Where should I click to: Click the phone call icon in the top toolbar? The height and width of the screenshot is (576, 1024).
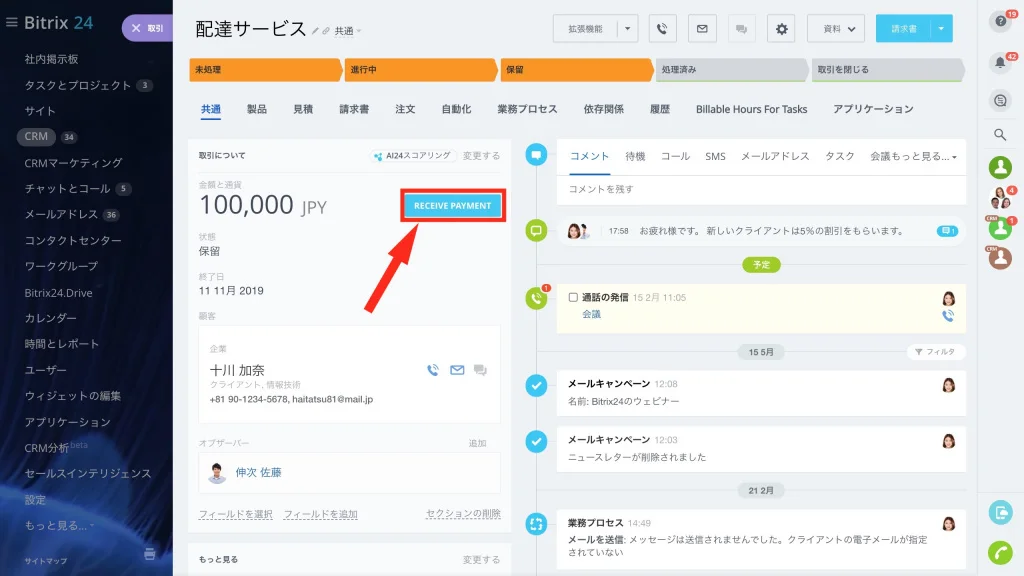[662, 29]
